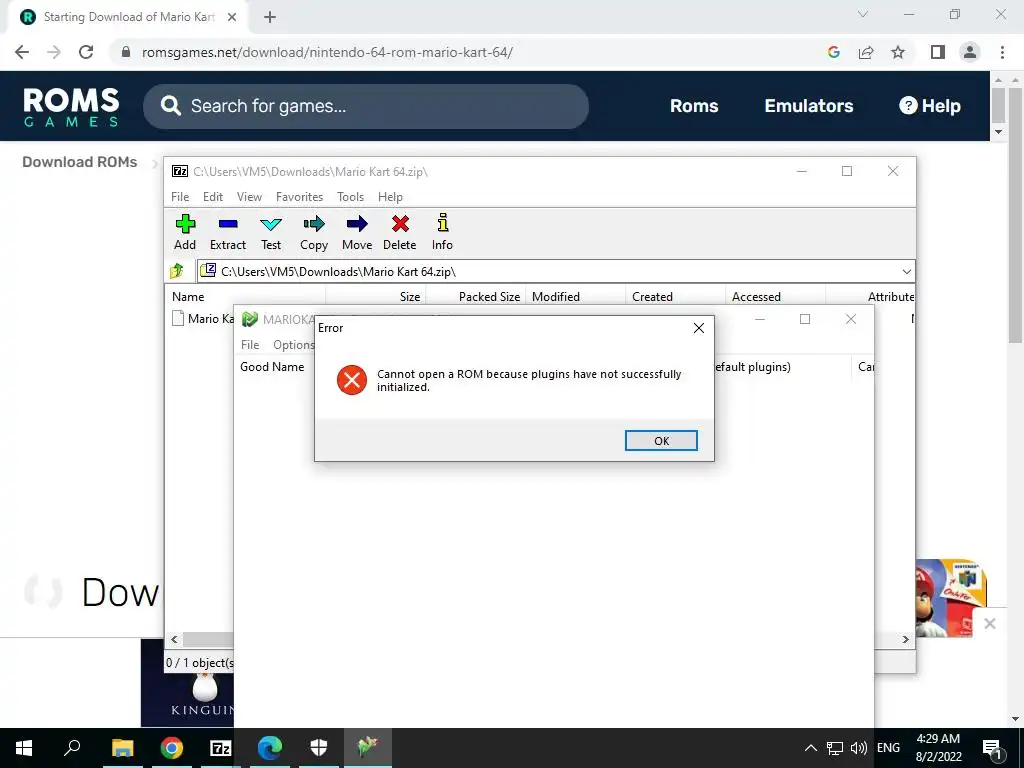Viewport: 1024px width, 768px height.
Task: Click OK in the Error dialog
Action: coord(661,441)
